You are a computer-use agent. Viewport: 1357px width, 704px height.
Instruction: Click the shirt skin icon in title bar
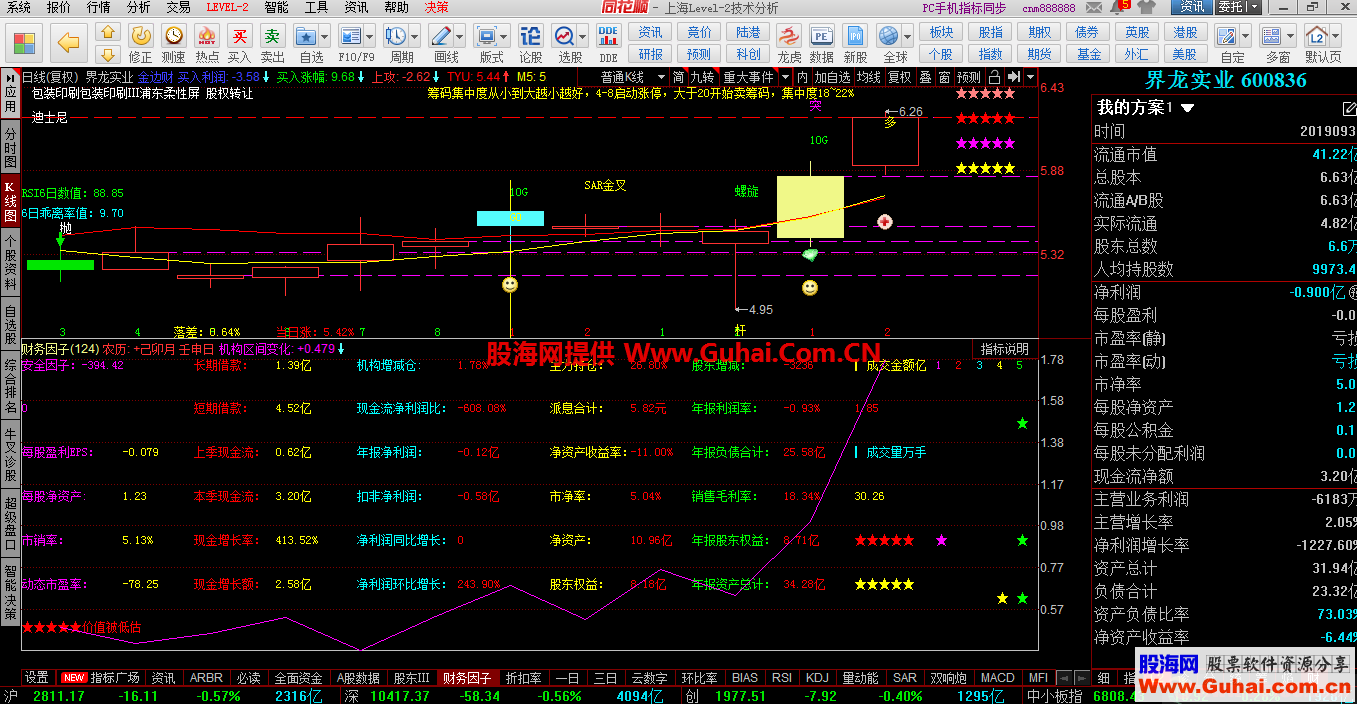pos(1146,7)
